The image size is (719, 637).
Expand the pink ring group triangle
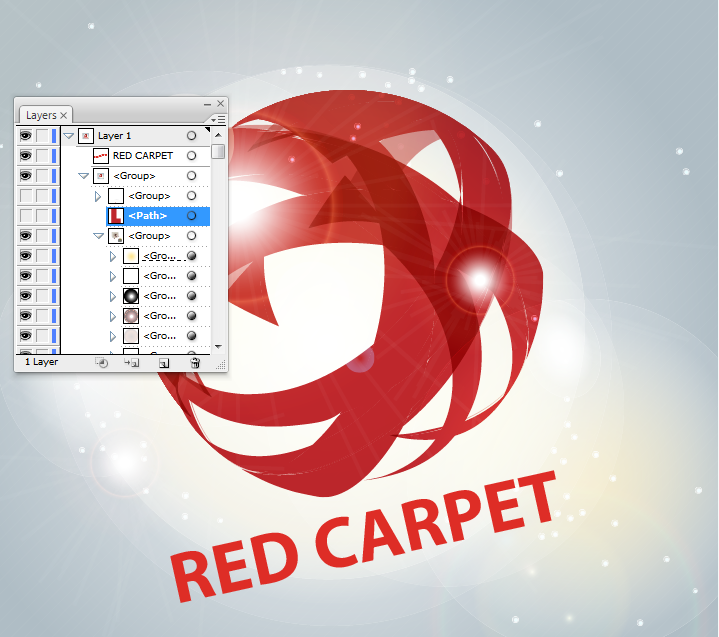[x=113, y=316]
